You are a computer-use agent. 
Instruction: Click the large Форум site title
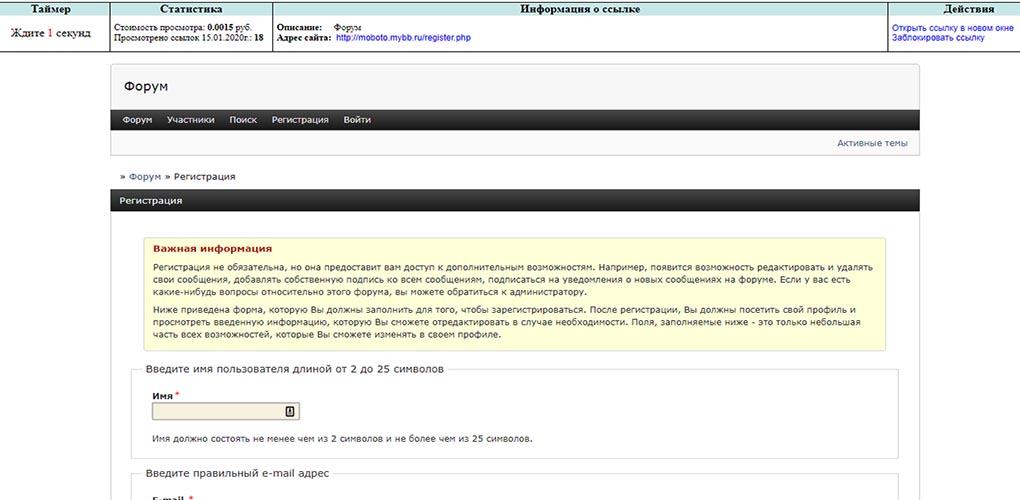(x=146, y=86)
